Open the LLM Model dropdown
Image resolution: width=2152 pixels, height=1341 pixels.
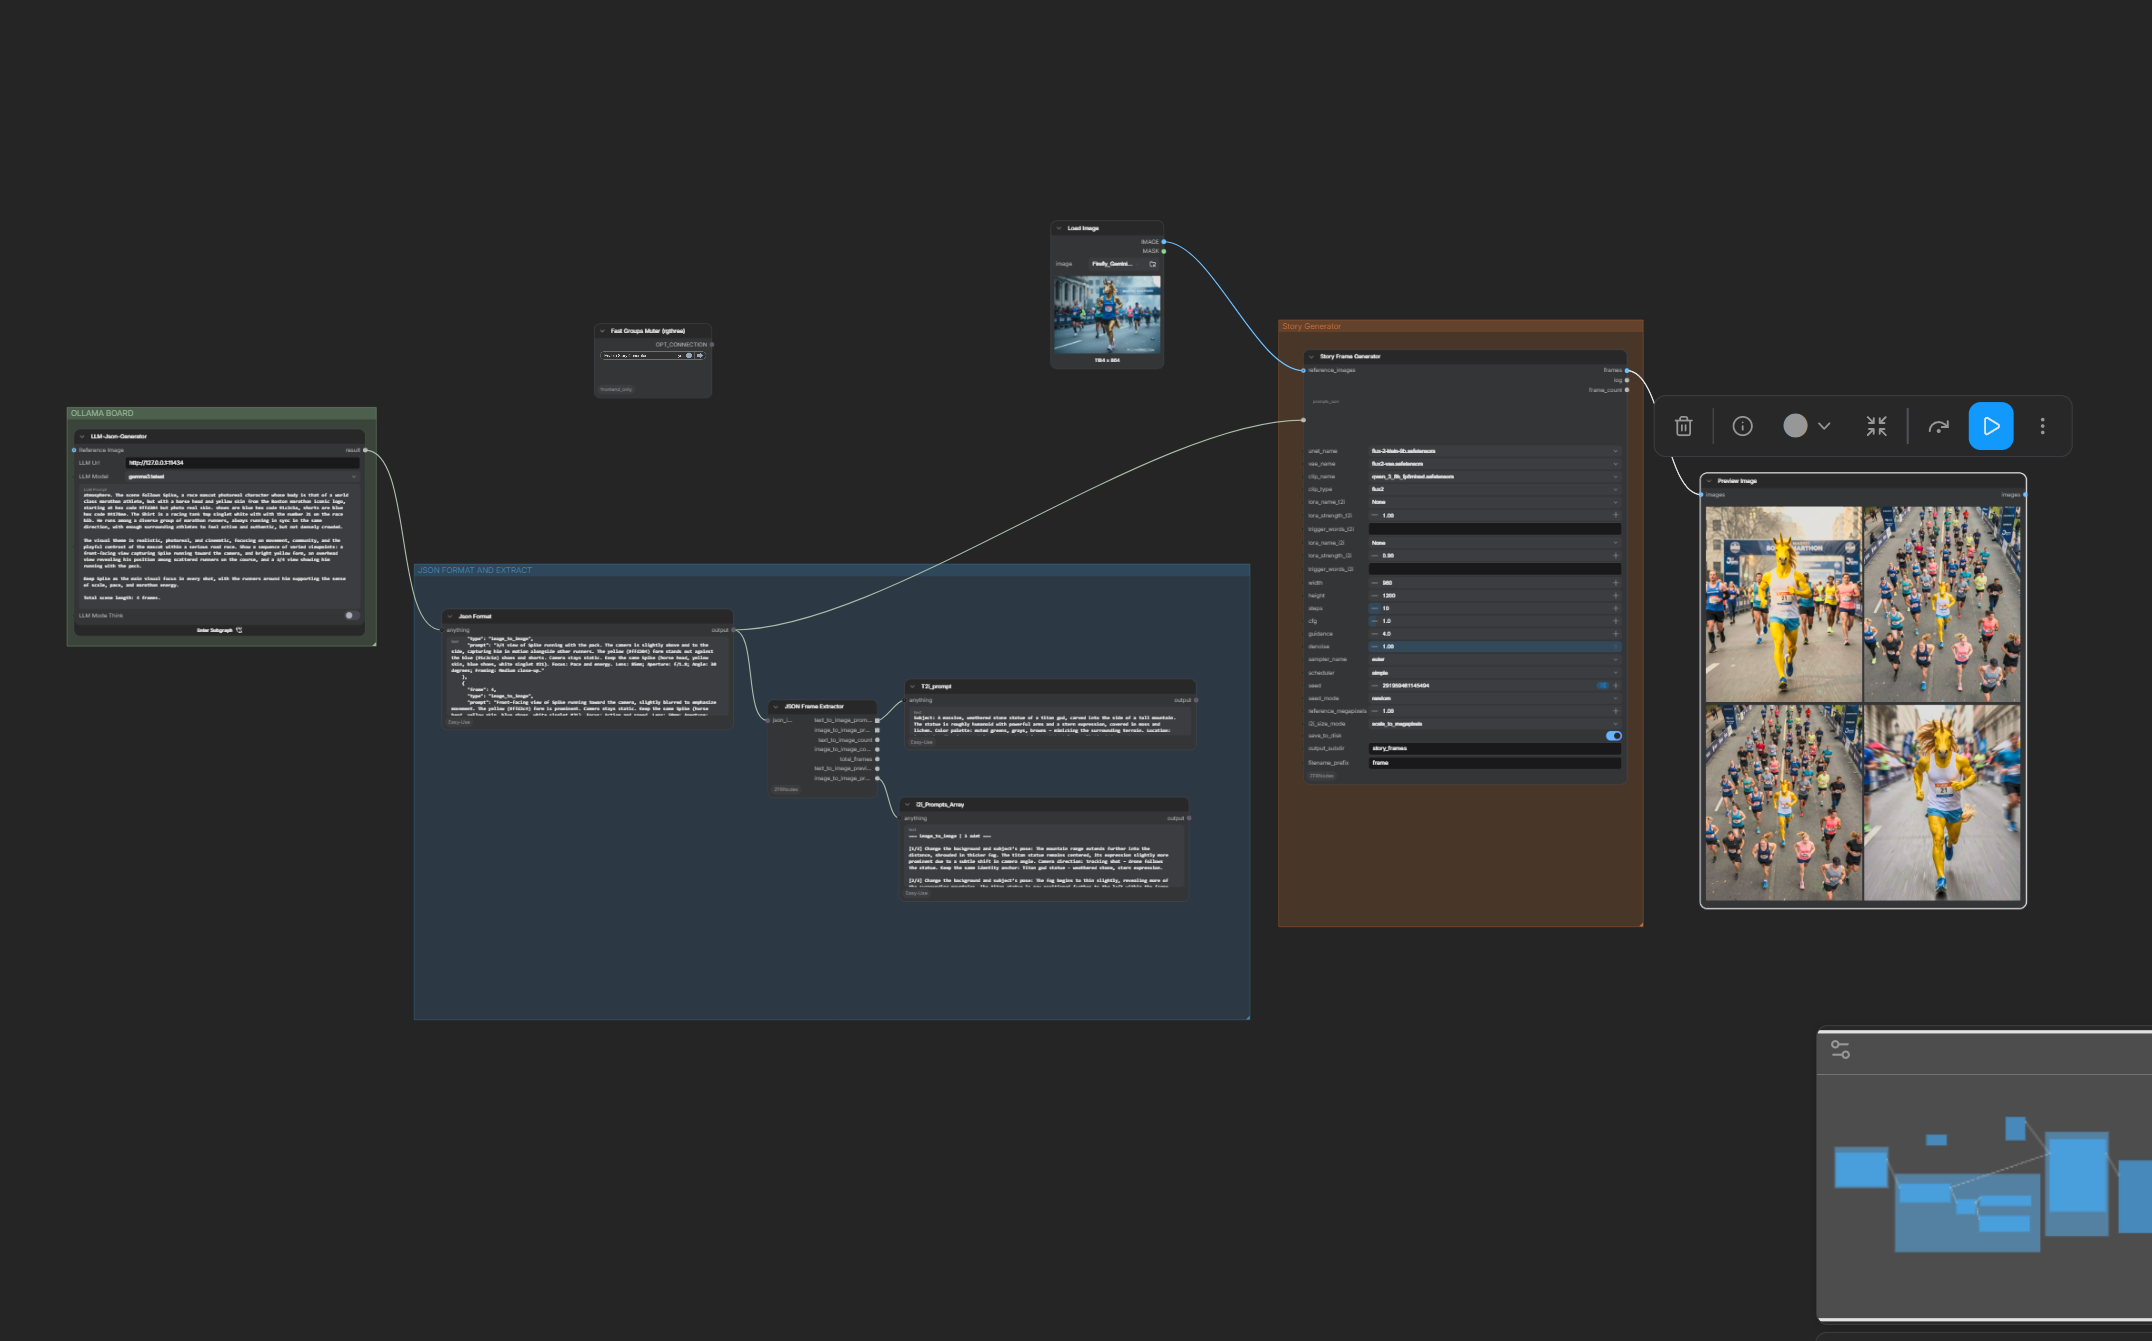pyautogui.click(x=242, y=477)
